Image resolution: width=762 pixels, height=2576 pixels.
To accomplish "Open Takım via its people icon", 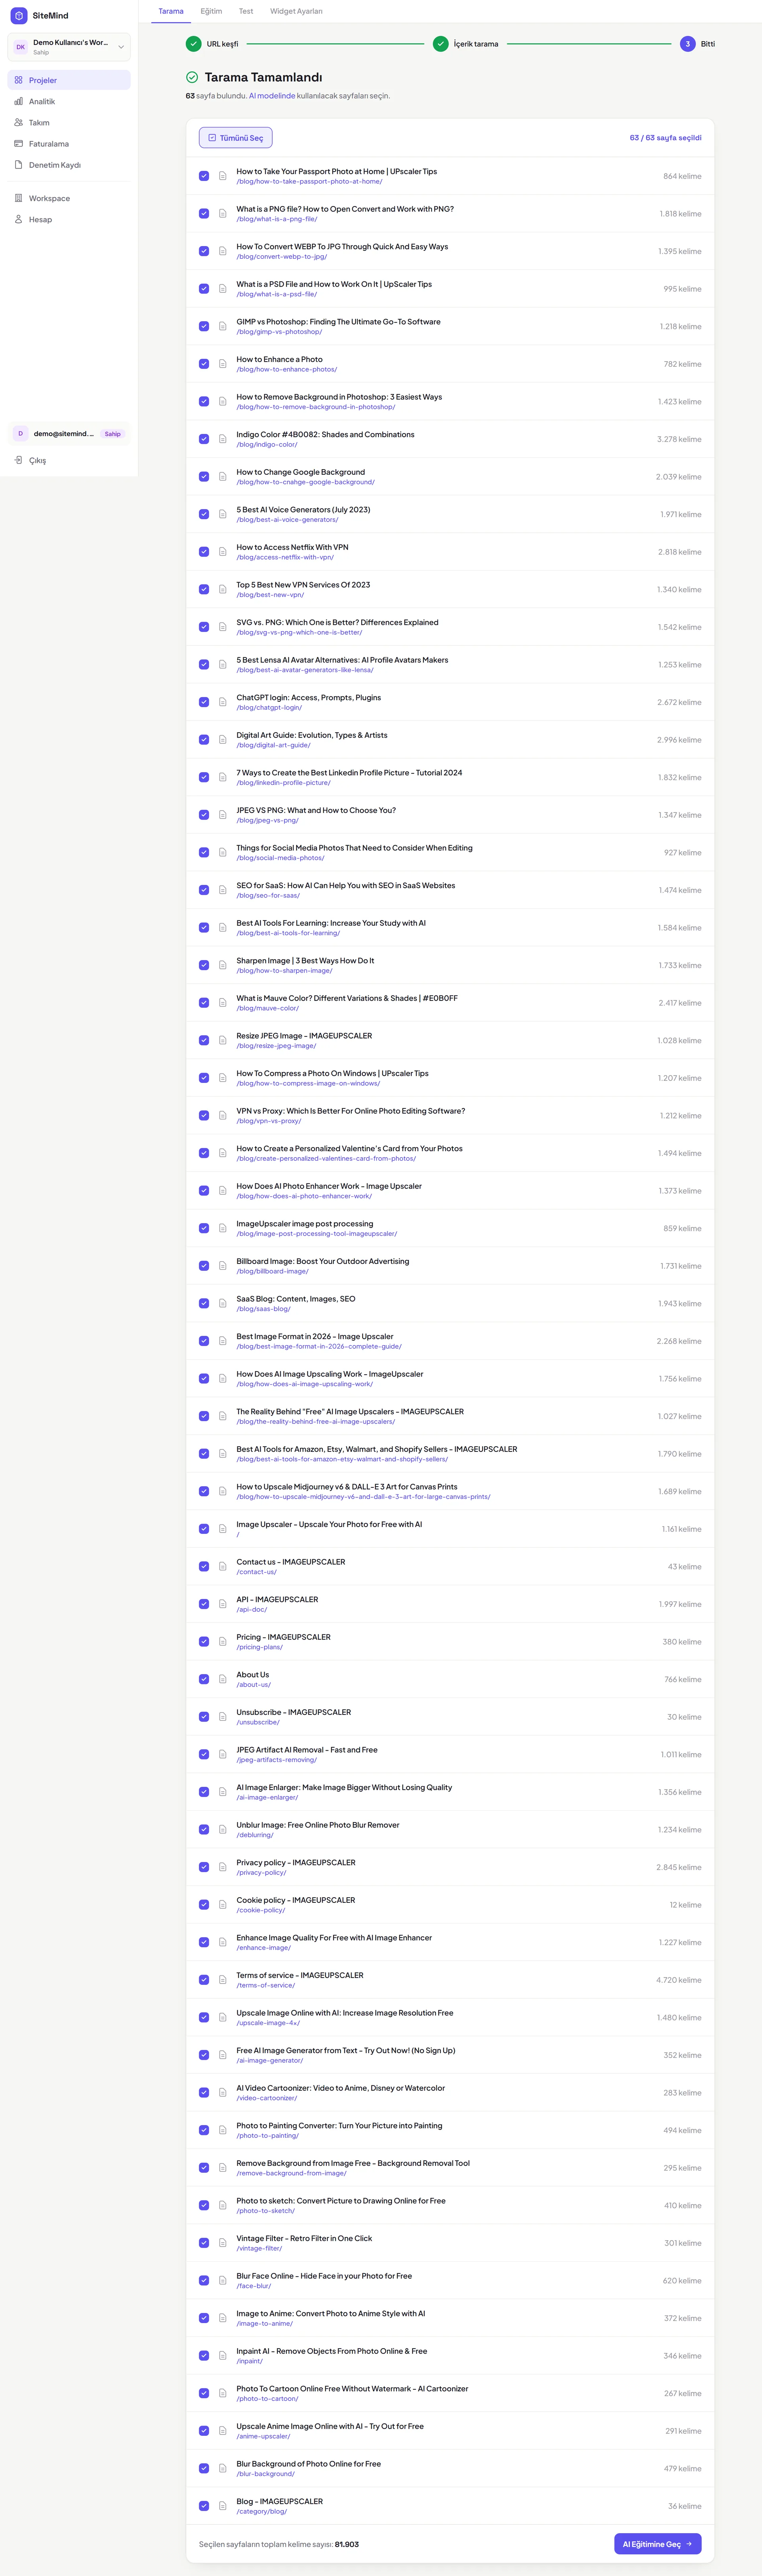I will click(18, 122).
